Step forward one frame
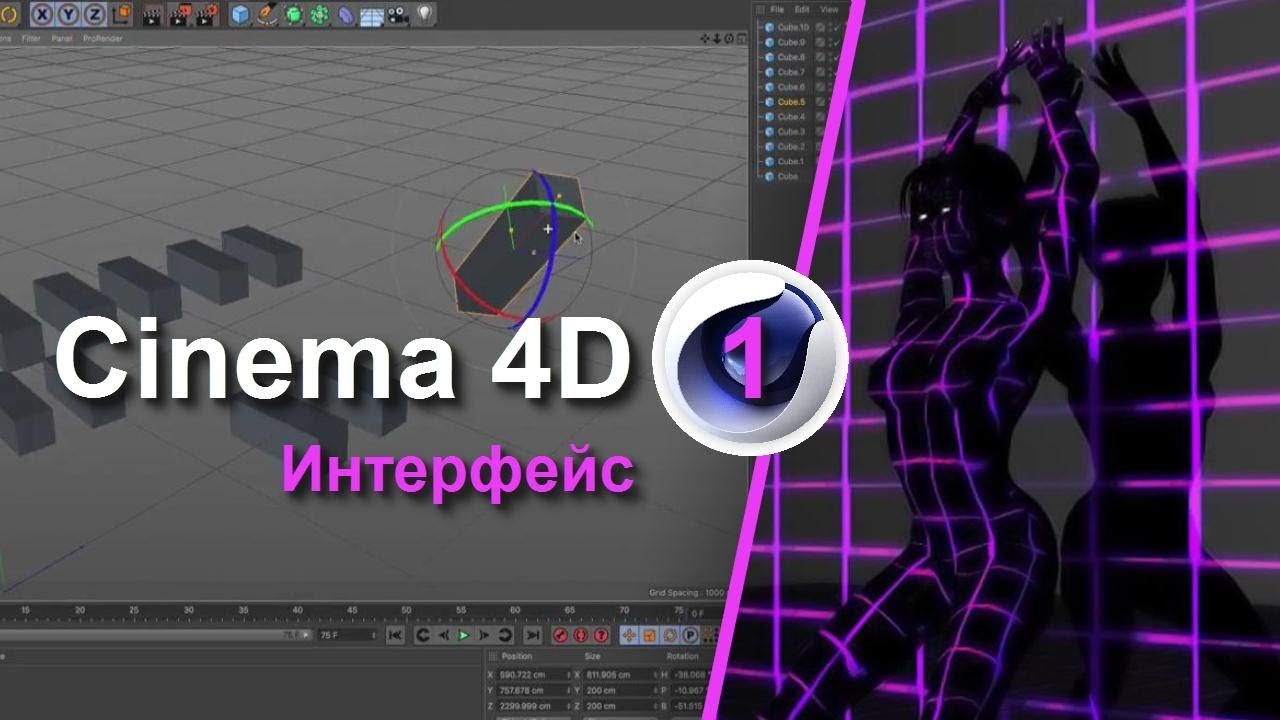Image resolution: width=1280 pixels, height=720 pixels. [484, 635]
